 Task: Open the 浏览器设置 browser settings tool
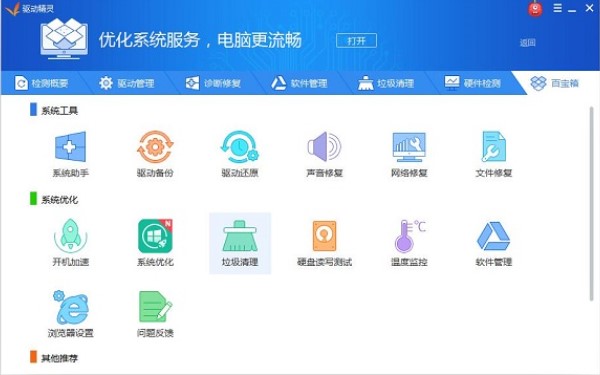tap(70, 314)
